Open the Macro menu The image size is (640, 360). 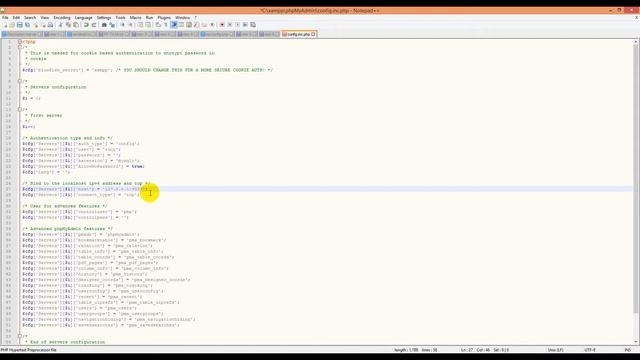pos(136,18)
